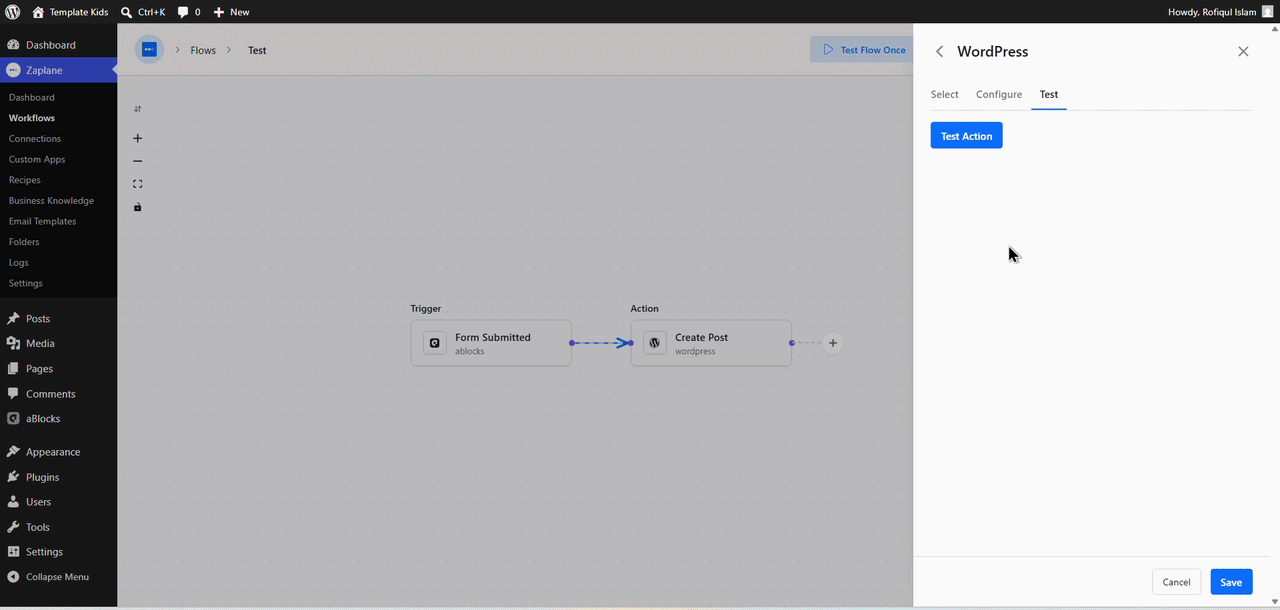
Task: Open the Dashboard menu
Action: point(58,45)
